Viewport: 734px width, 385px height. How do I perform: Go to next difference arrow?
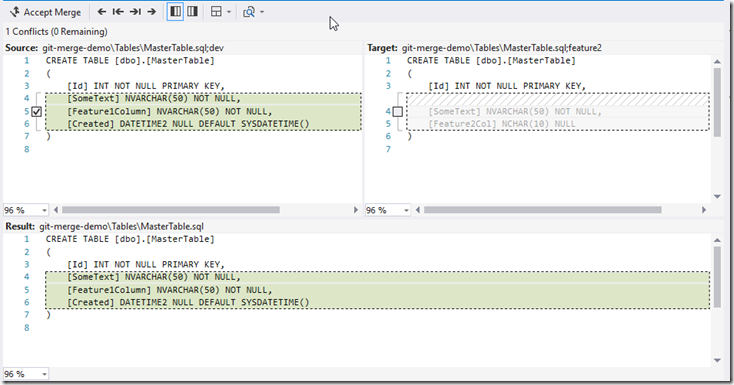152,12
